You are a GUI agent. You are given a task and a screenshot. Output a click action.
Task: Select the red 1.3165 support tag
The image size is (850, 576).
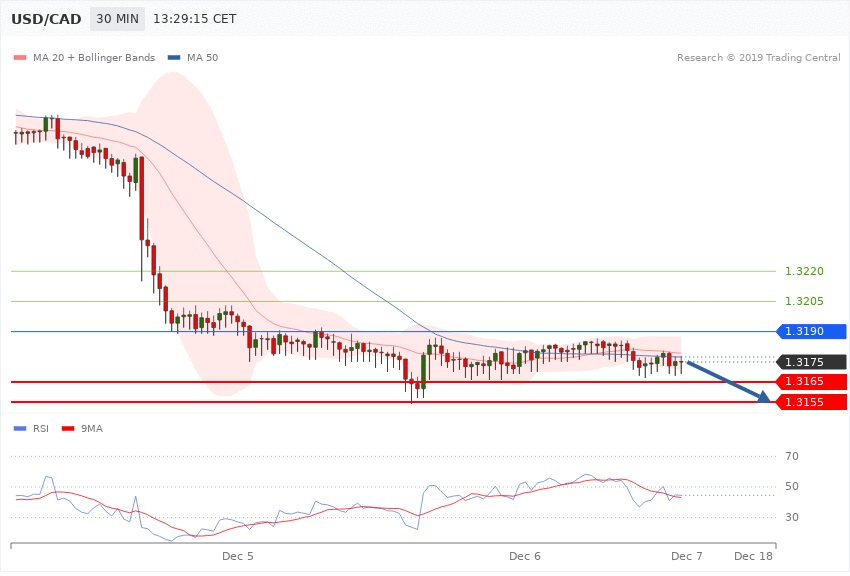coord(810,382)
